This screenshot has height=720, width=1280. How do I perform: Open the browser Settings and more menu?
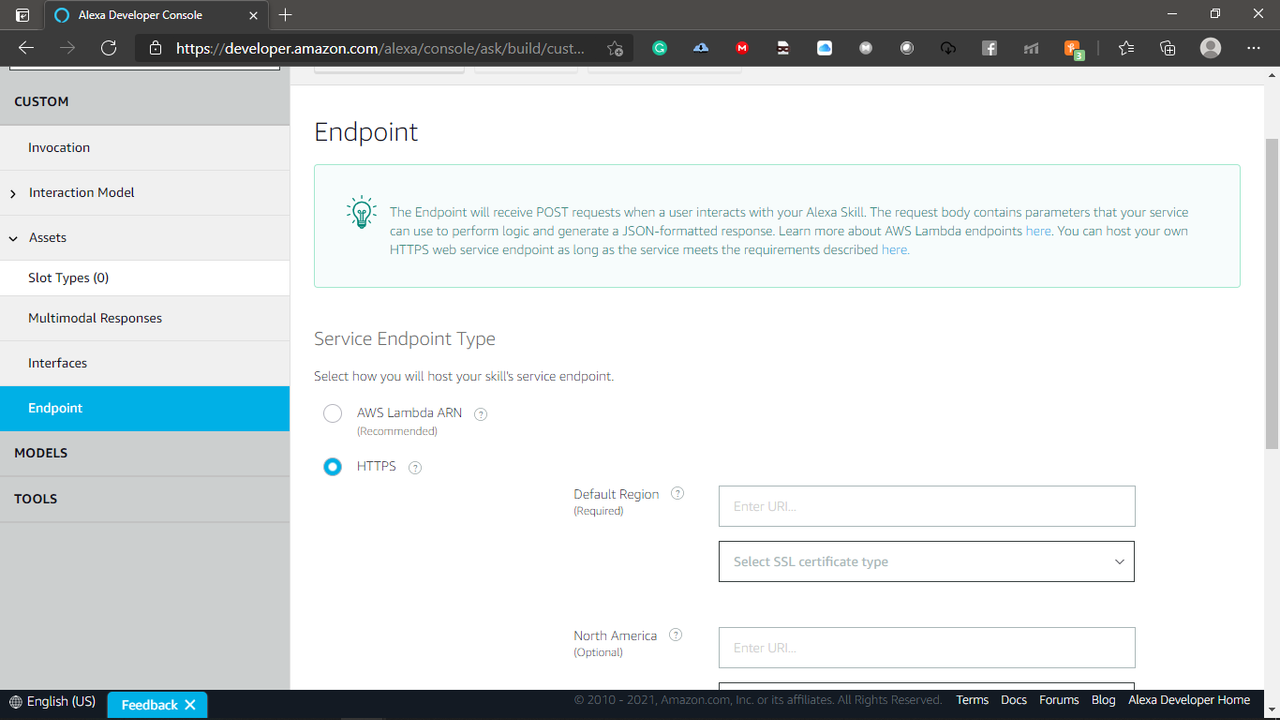click(1254, 48)
